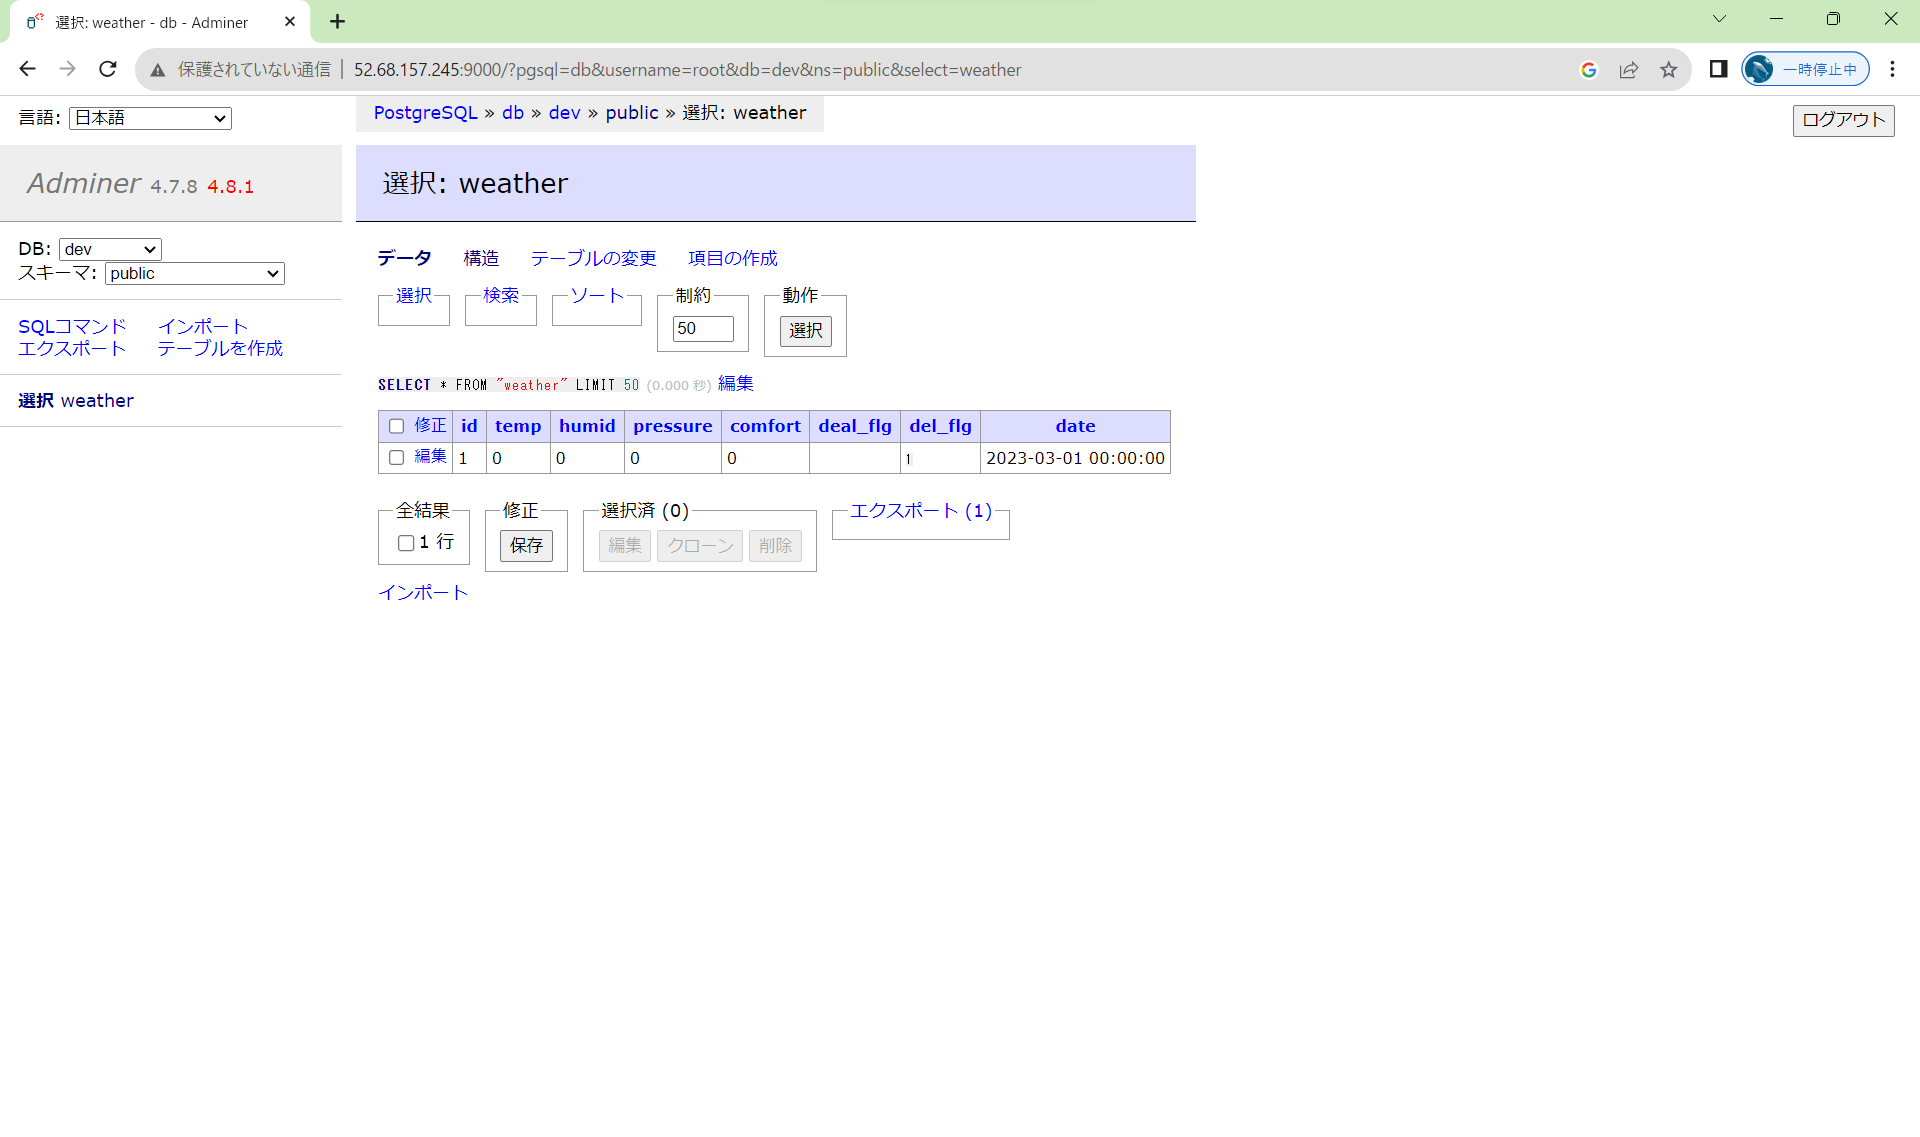
Task: Open the スキーマ public dropdown
Action: pyautogui.click(x=194, y=274)
